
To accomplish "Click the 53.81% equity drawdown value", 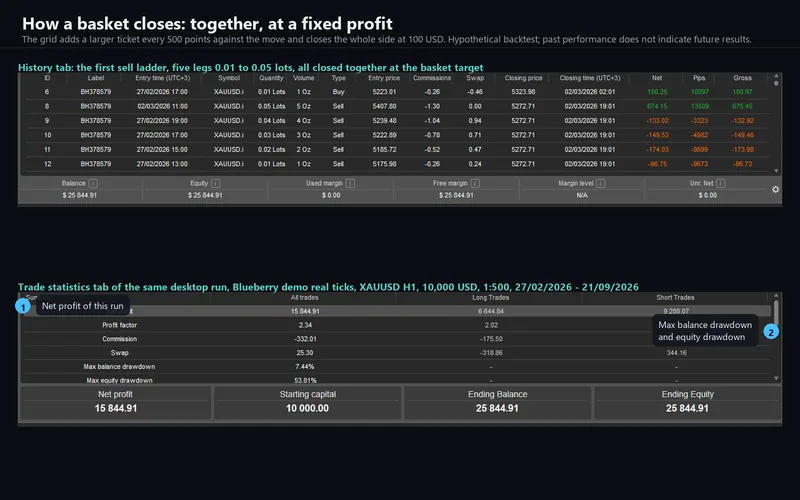I will (305, 380).
